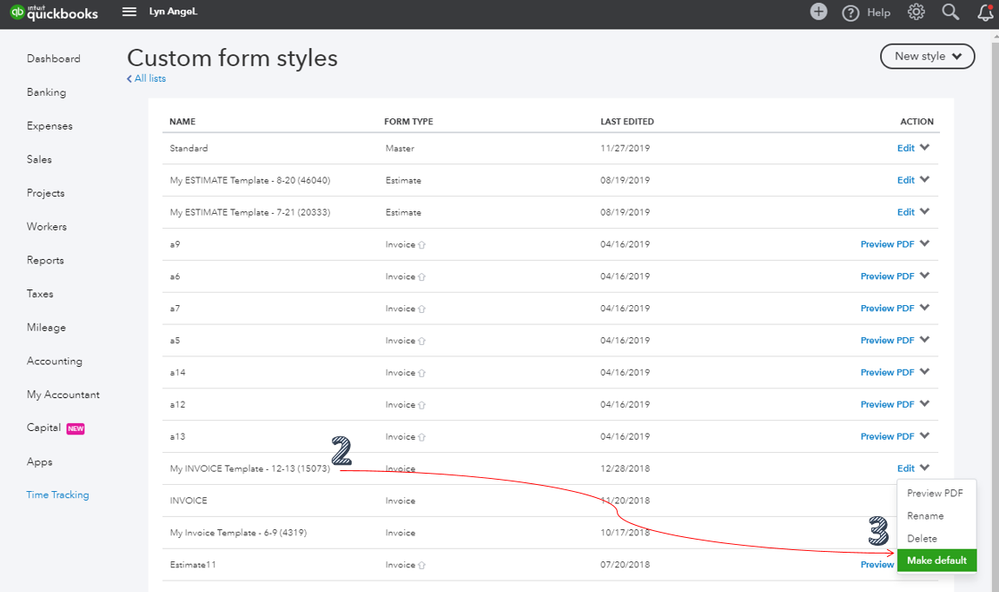Select the INVOICE style name

(x=189, y=501)
